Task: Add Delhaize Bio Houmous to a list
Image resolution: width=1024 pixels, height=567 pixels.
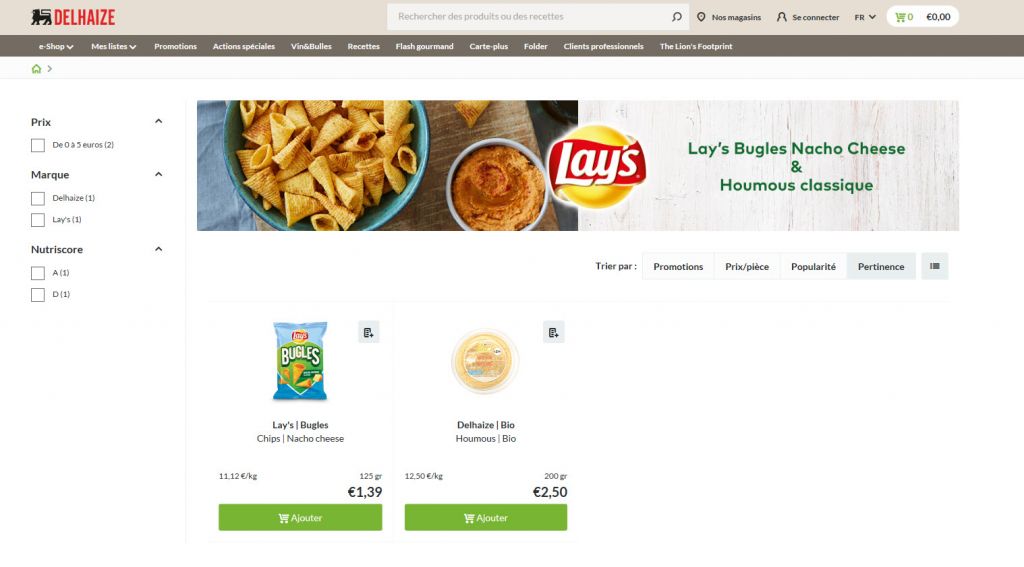Action: [x=554, y=332]
